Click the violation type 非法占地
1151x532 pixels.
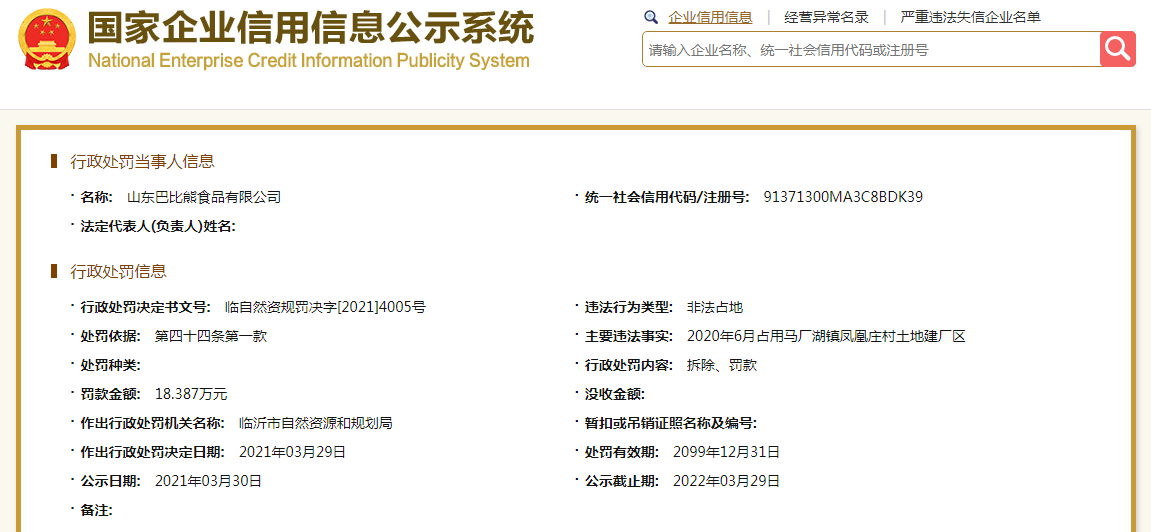[715, 307]
